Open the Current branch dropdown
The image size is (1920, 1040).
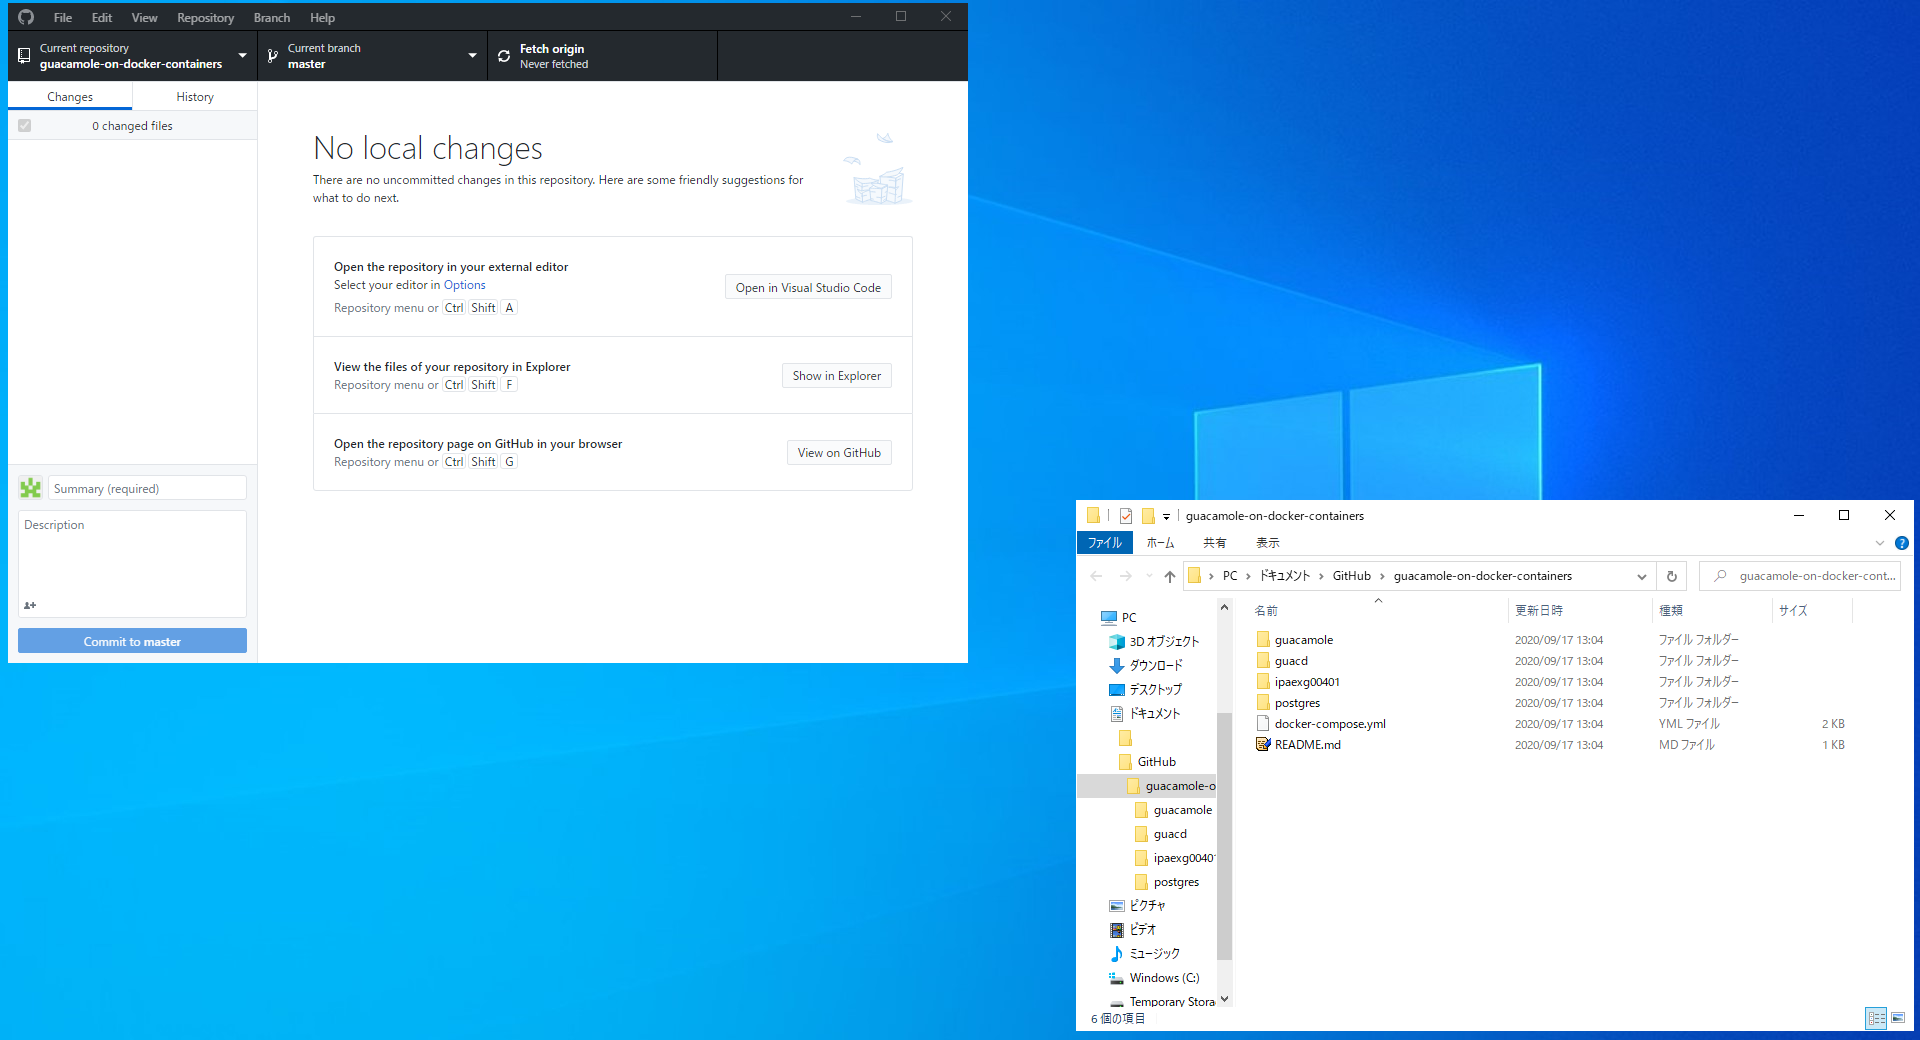tap(372, 56)
